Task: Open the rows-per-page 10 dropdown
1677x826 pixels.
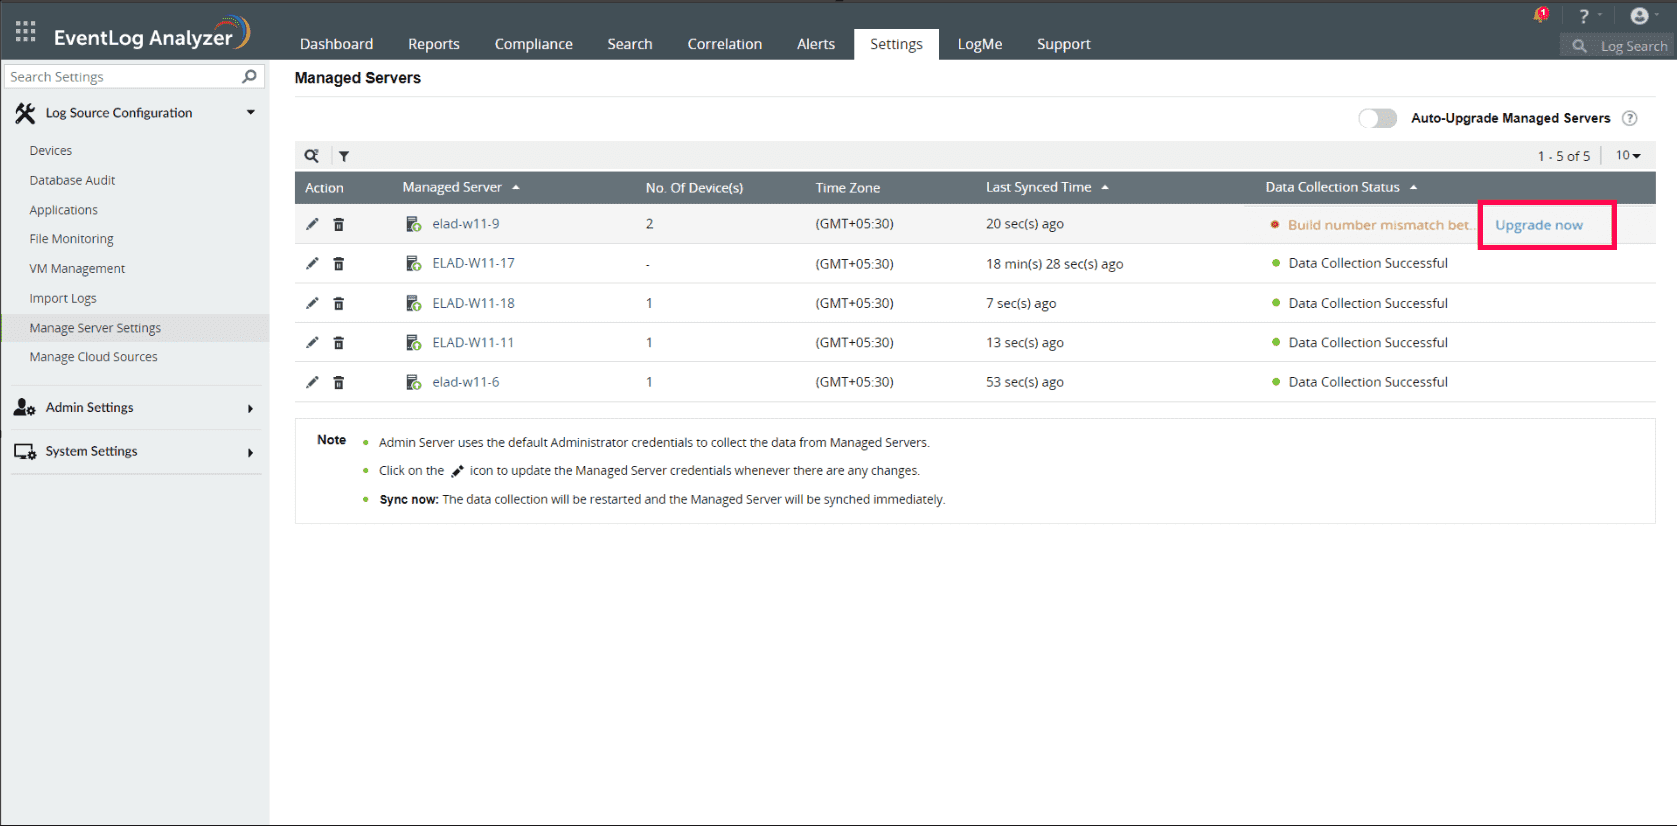Action: pos(1628,156)
